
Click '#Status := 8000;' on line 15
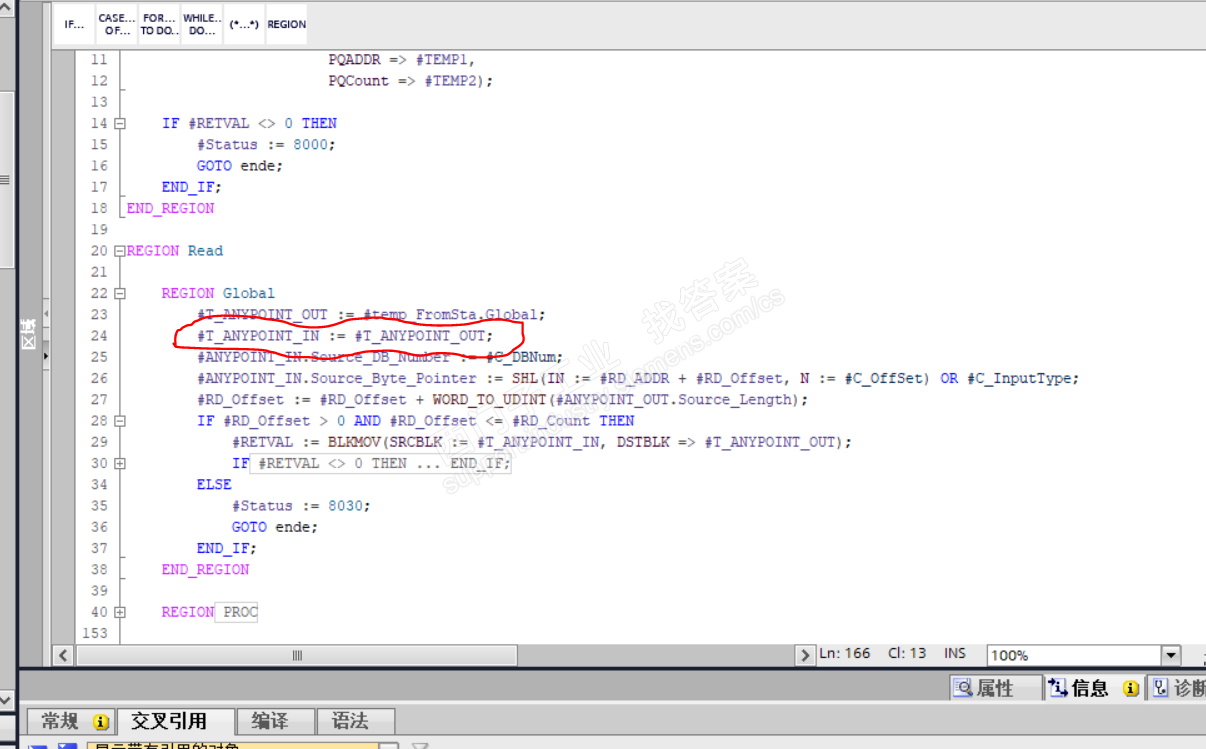pos(266,145)
